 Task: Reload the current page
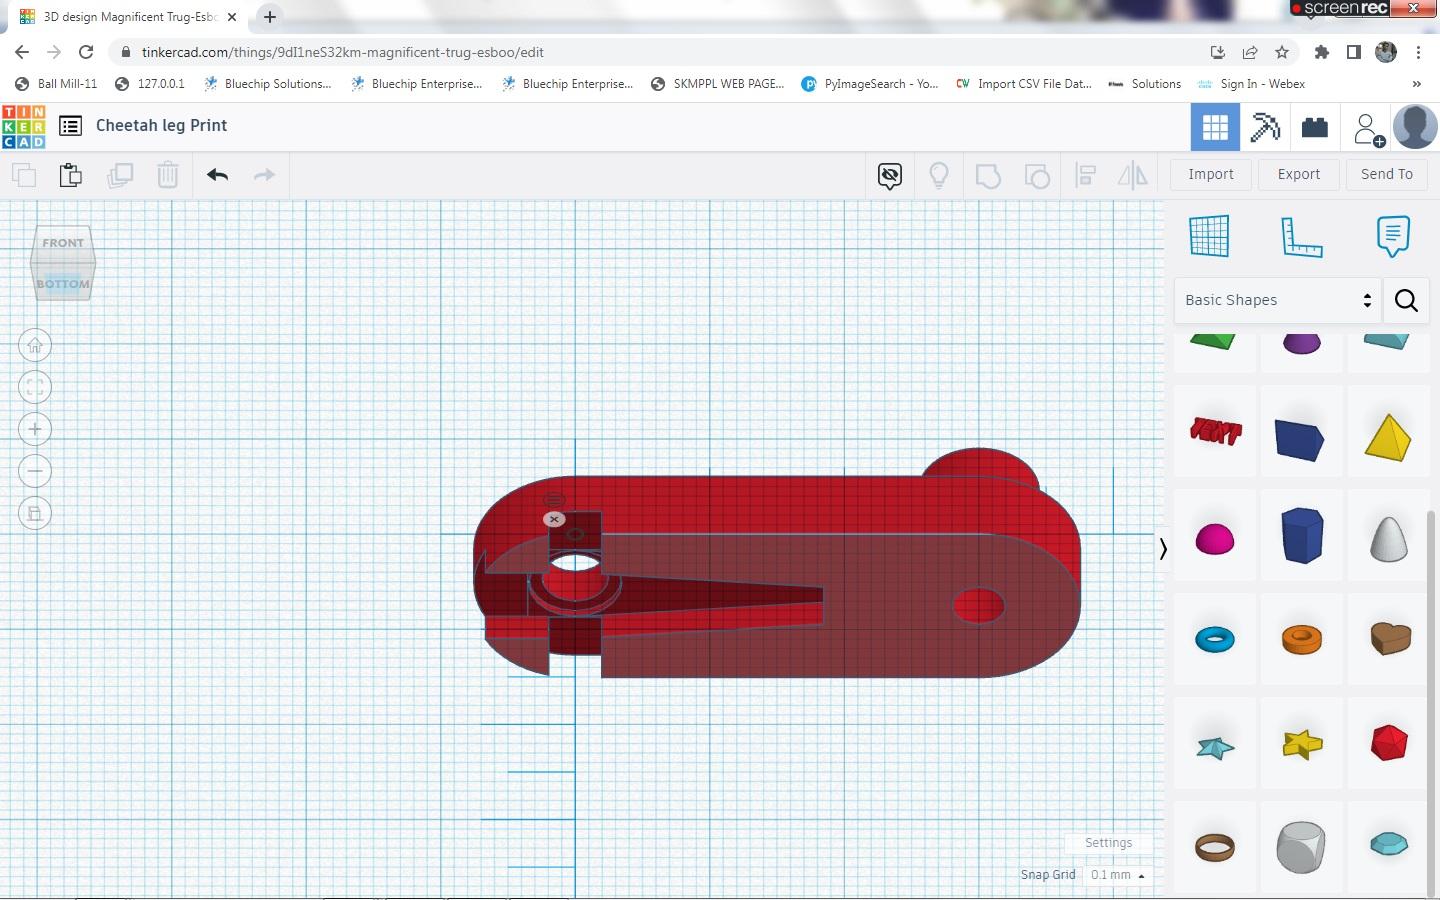pyautogui.click(x=86, y=52)
